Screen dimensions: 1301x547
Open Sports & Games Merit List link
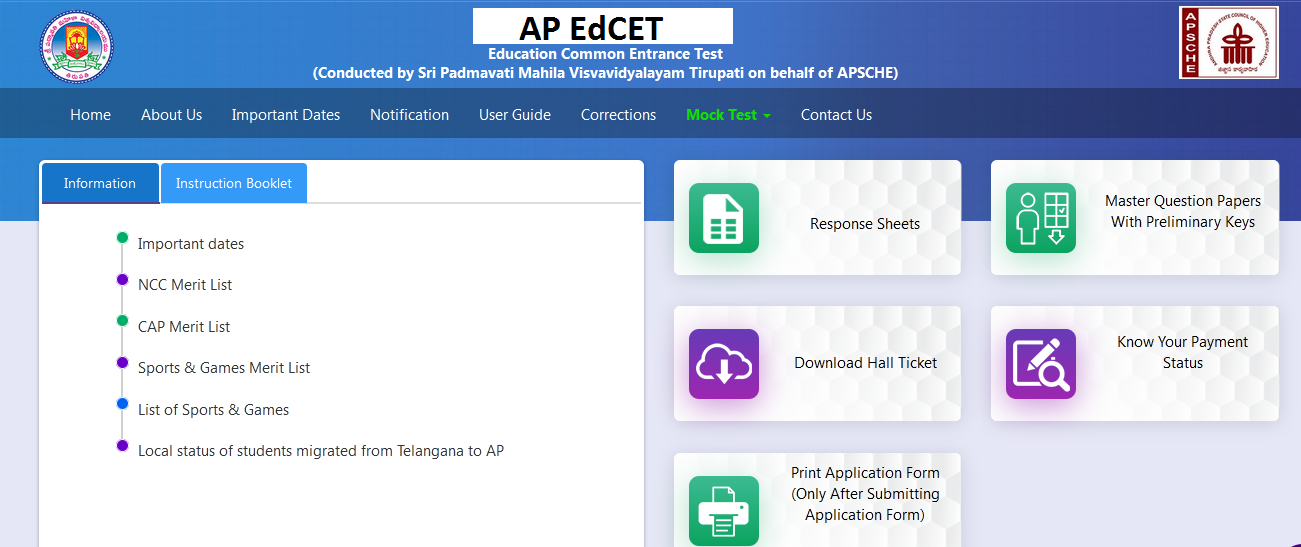pos(224,368)
